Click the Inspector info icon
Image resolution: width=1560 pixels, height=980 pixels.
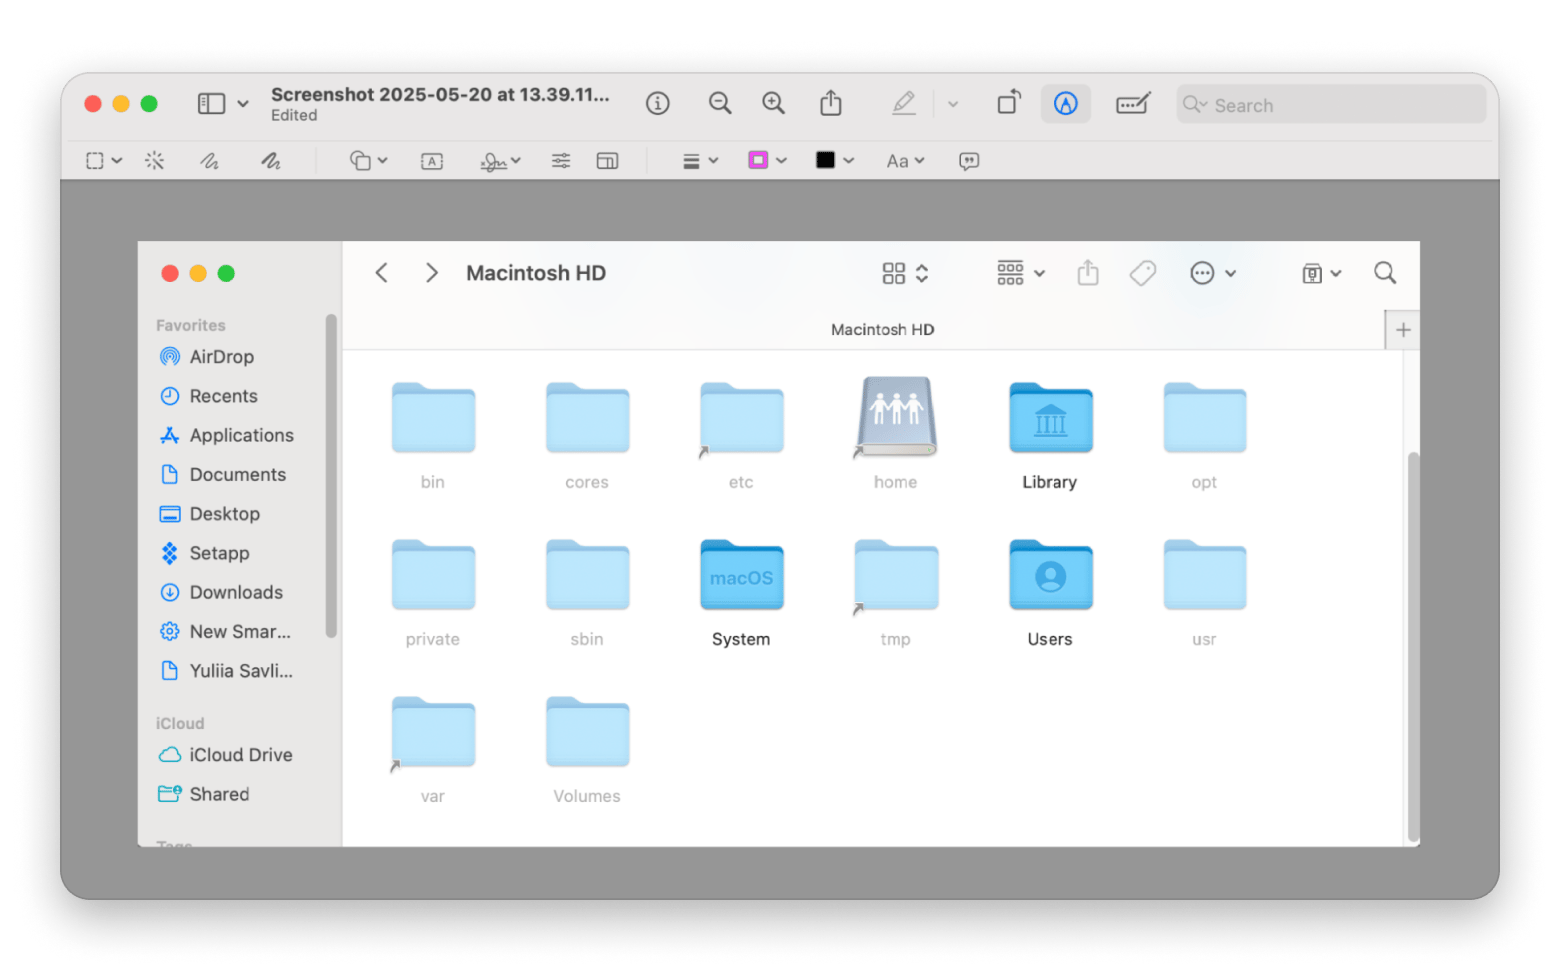[657, 103]
